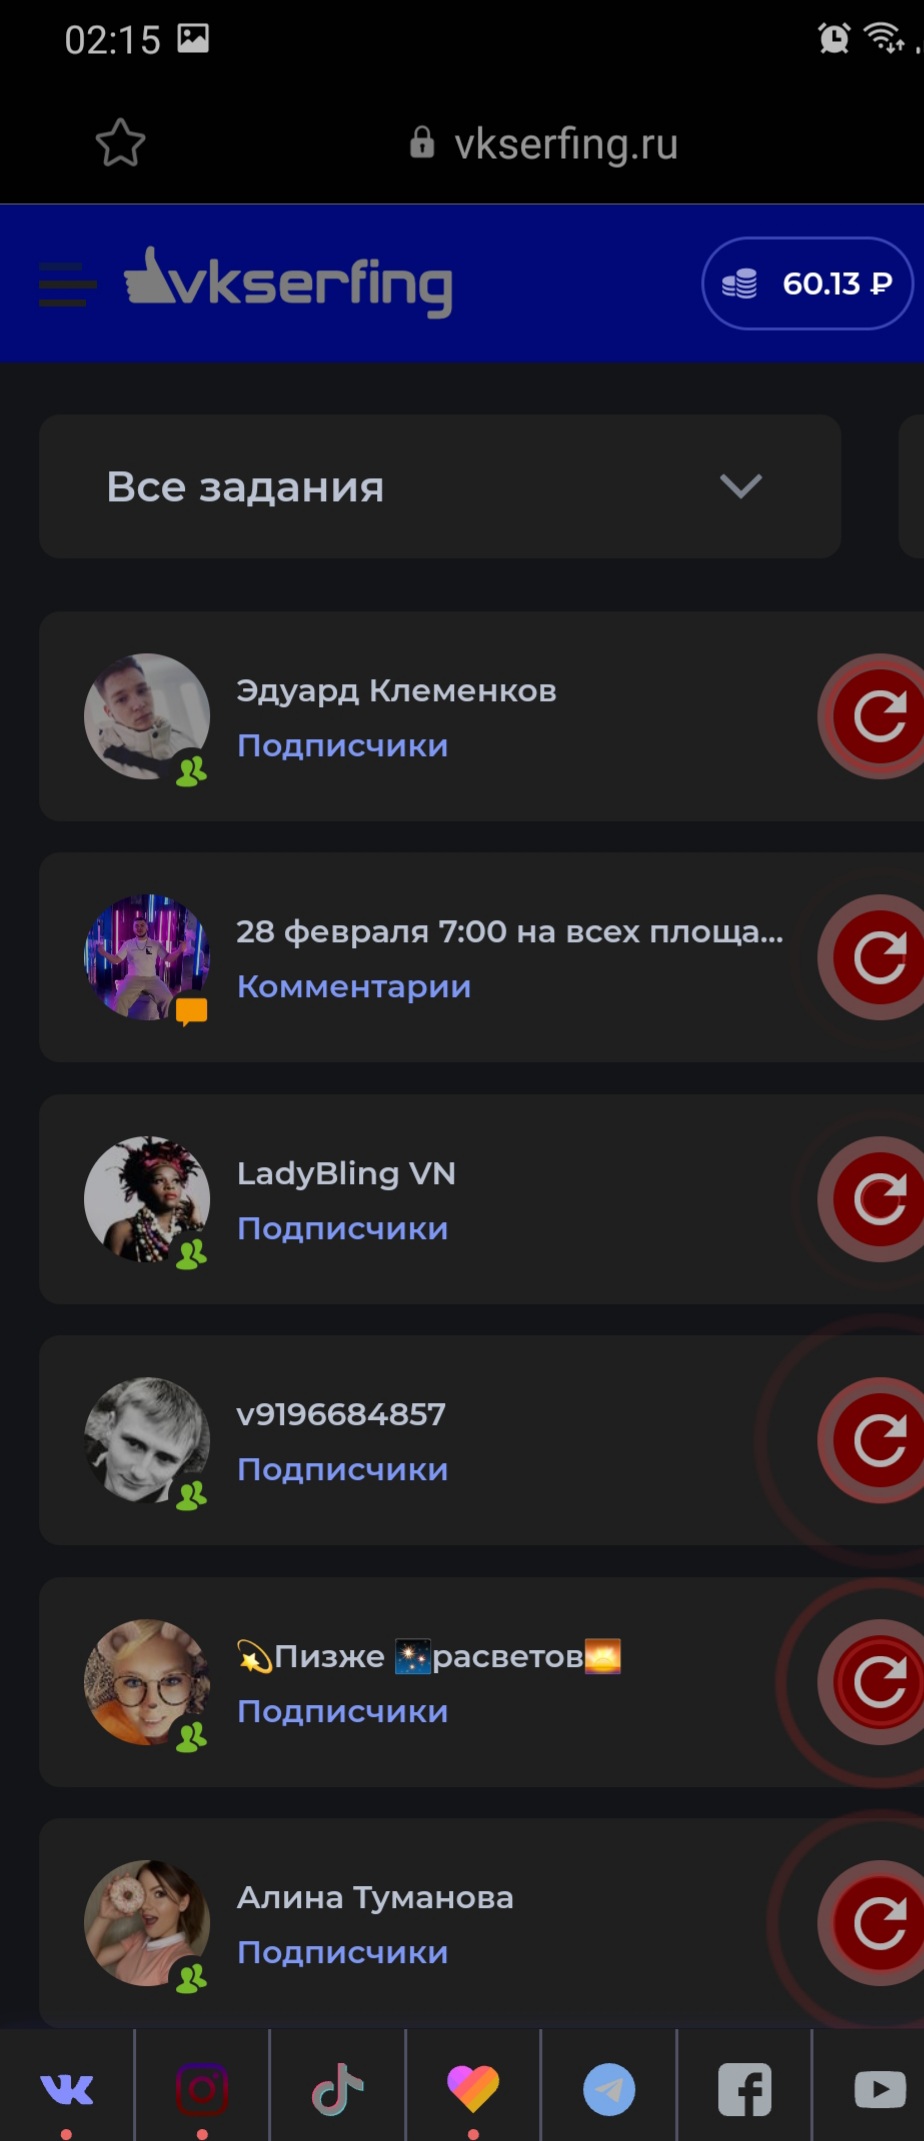Switch to the TikTok tab
924x2141 pixels.
coord(338,2088)
